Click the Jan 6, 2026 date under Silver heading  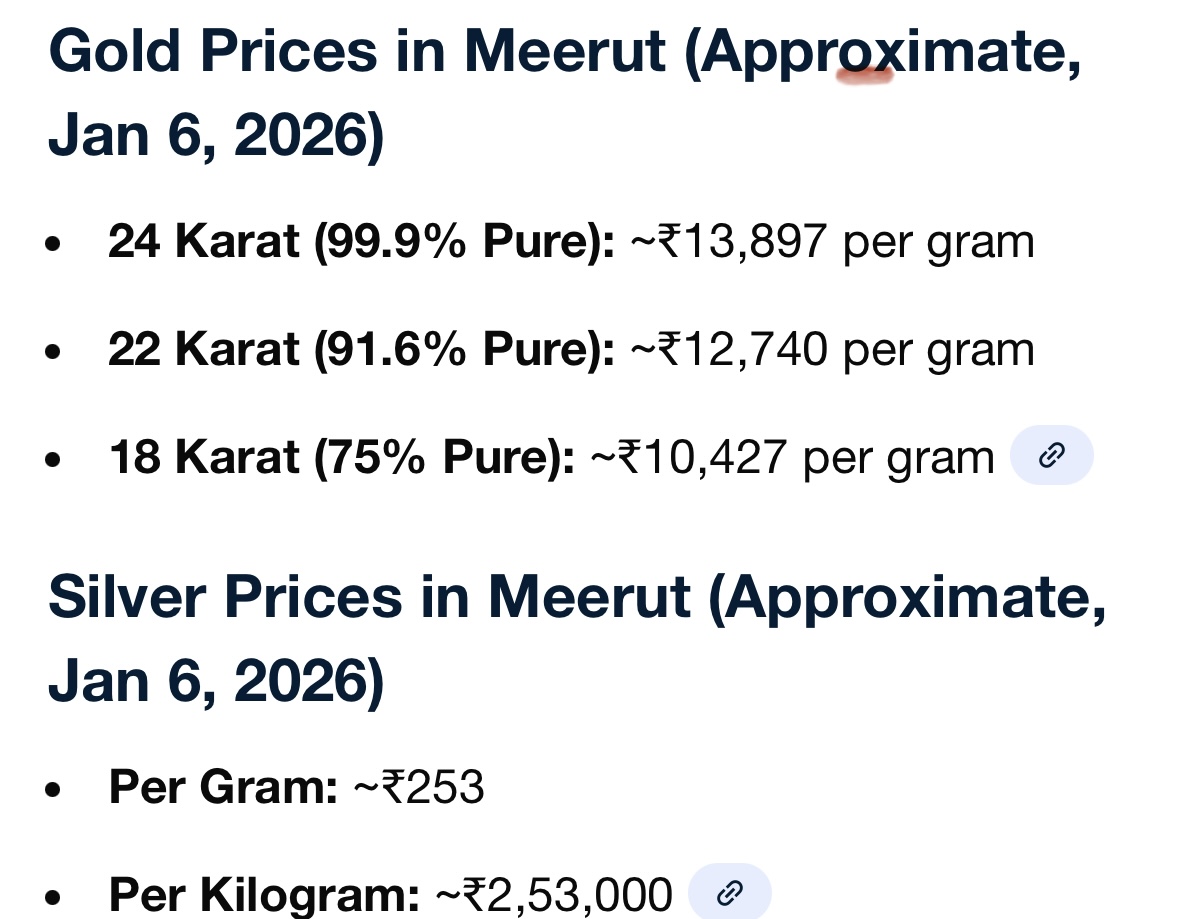tap(215, 684)
